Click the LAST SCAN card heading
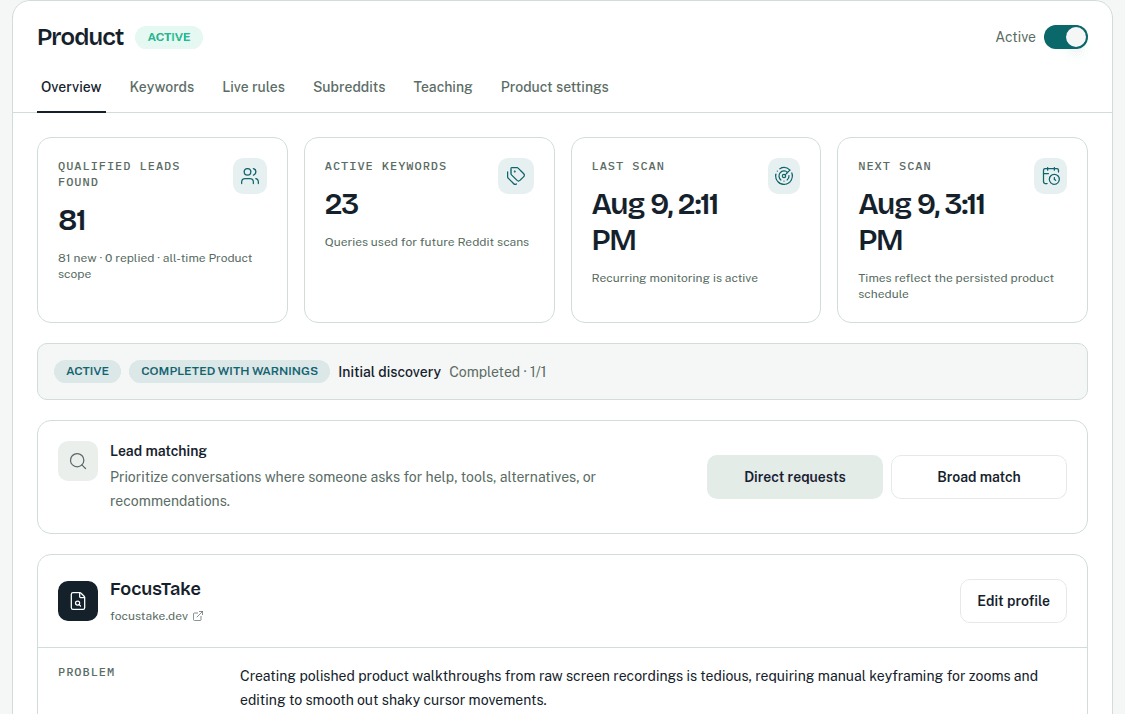This screenshot has height=714, width=1125. tap(628, 166)
